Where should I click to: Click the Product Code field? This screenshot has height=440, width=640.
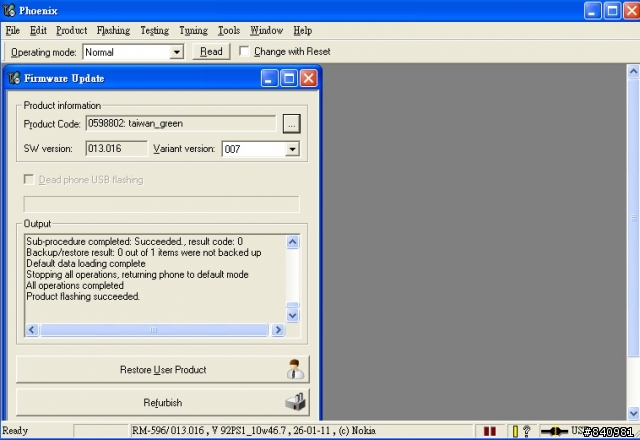coord(181,124)
